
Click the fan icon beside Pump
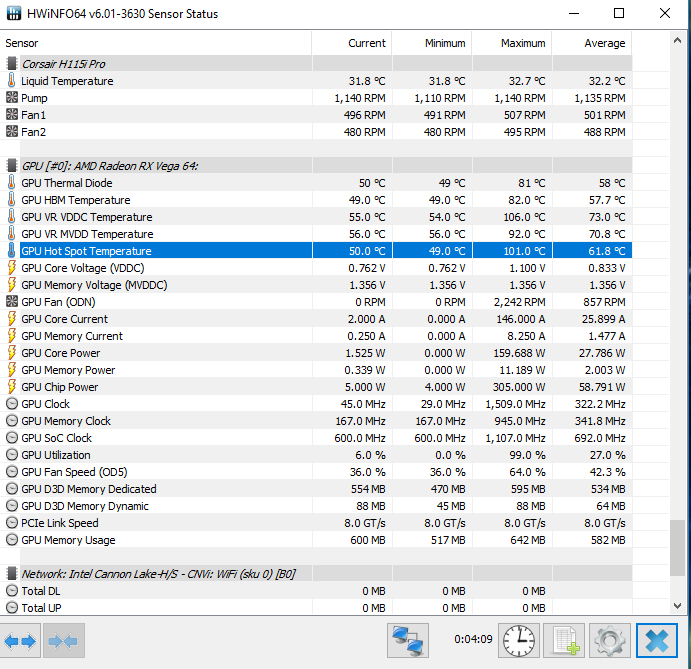coord(12,97)
